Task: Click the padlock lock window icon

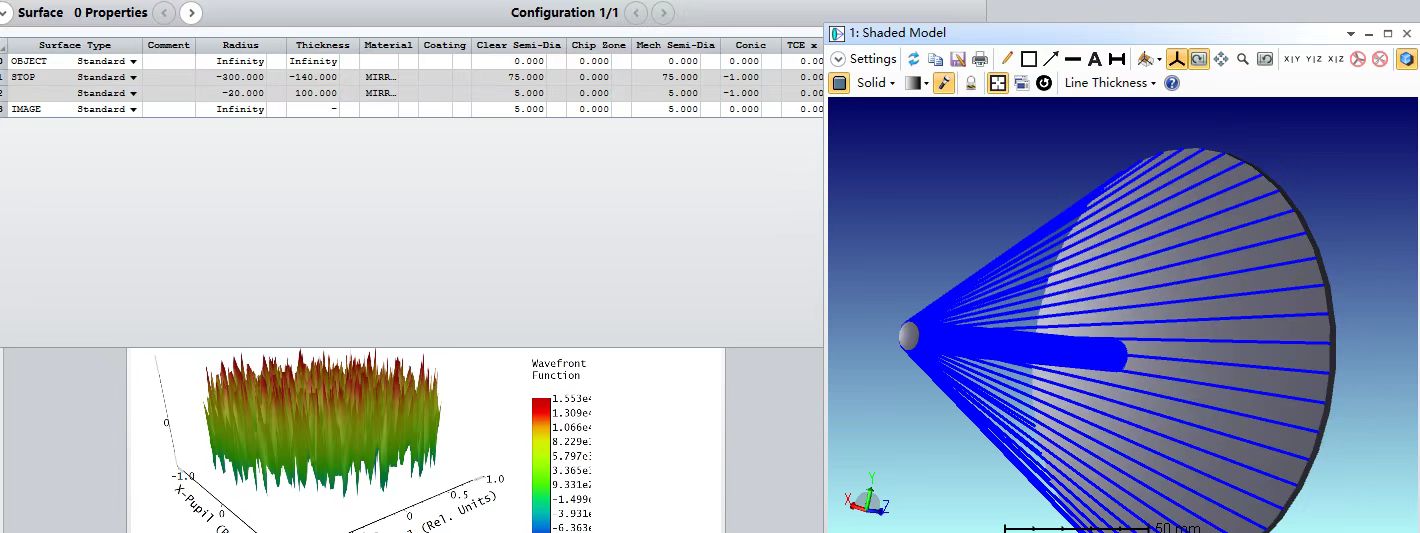Action: point(970,83)
